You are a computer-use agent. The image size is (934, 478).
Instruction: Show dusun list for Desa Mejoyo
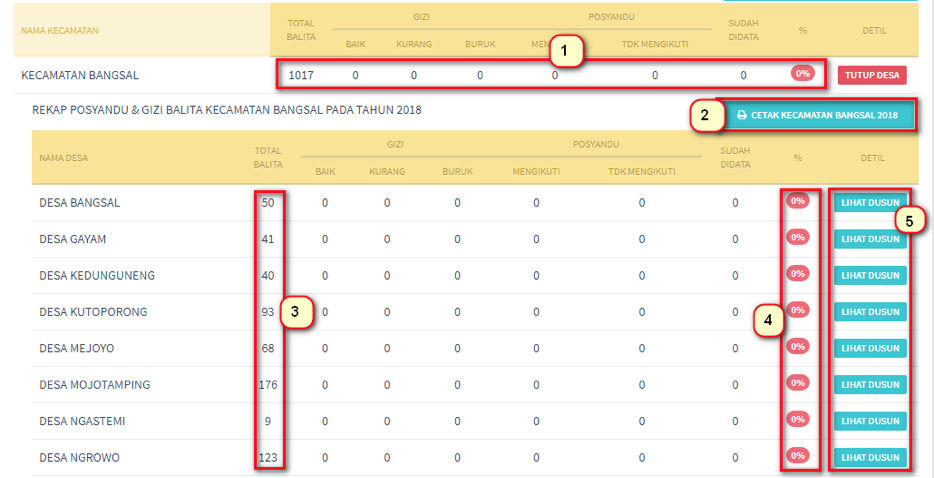coord(869,348)
